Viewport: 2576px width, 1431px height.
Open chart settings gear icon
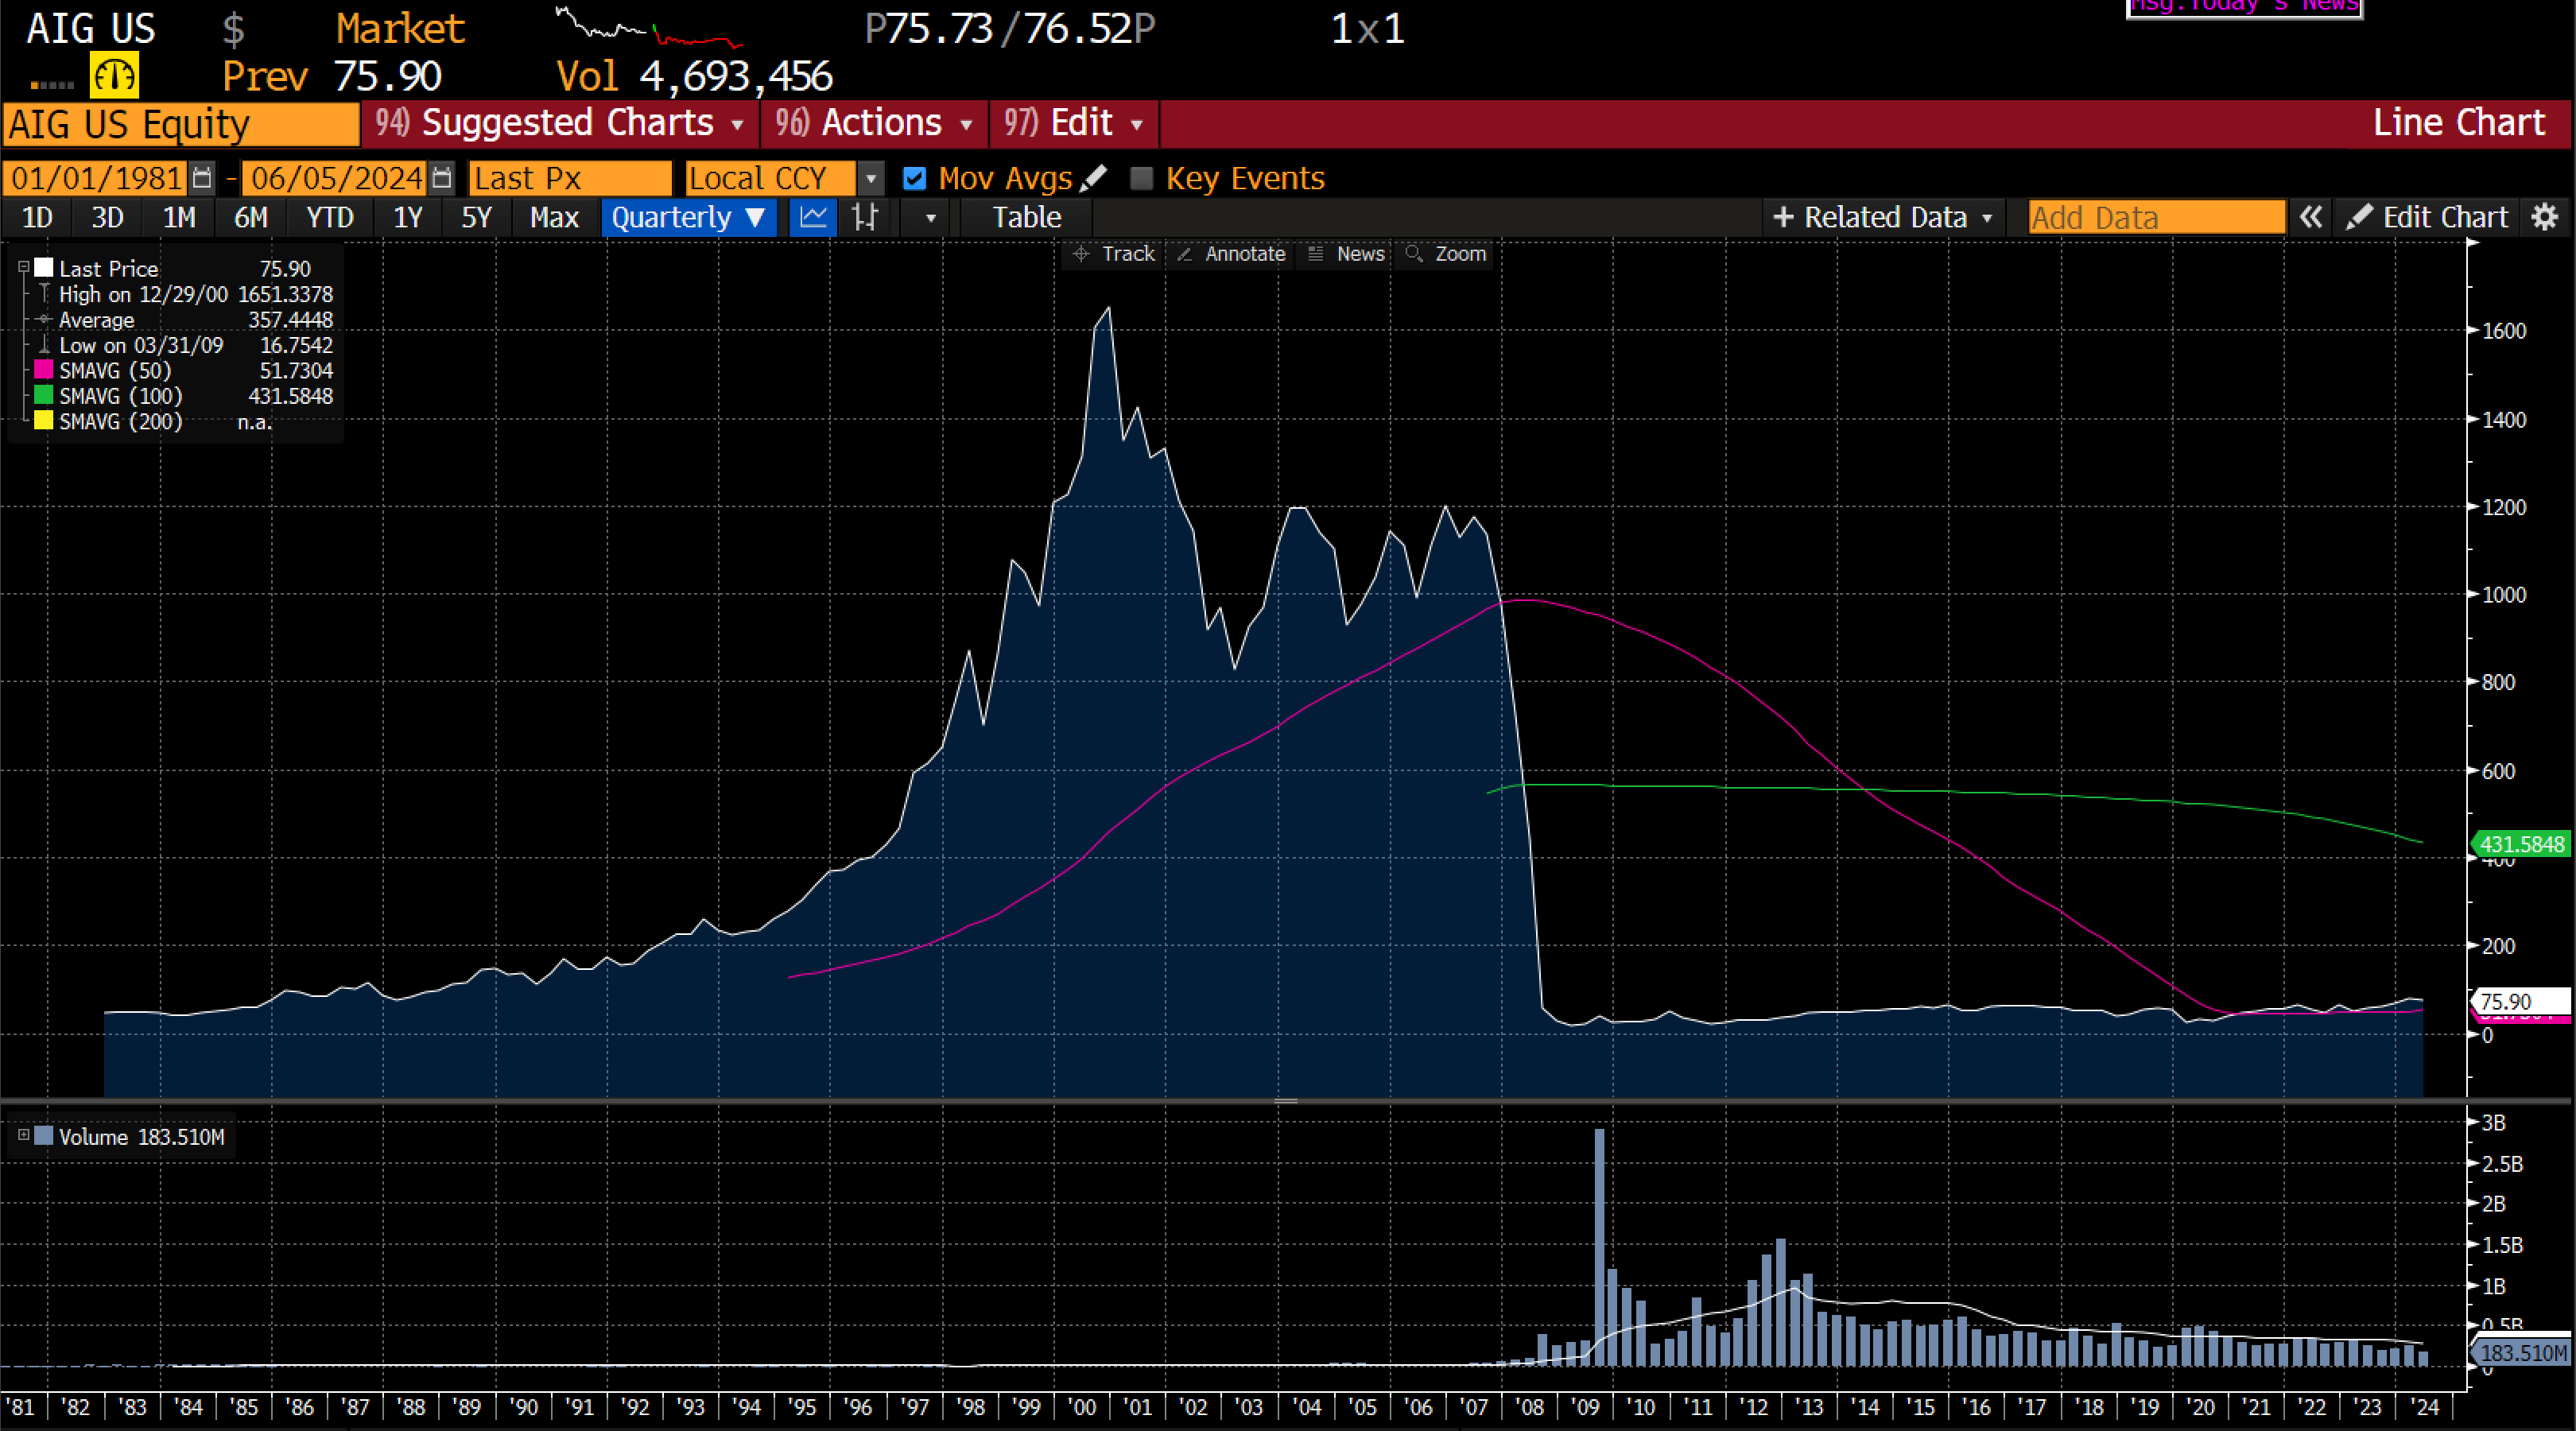(x=2544, y=217)
